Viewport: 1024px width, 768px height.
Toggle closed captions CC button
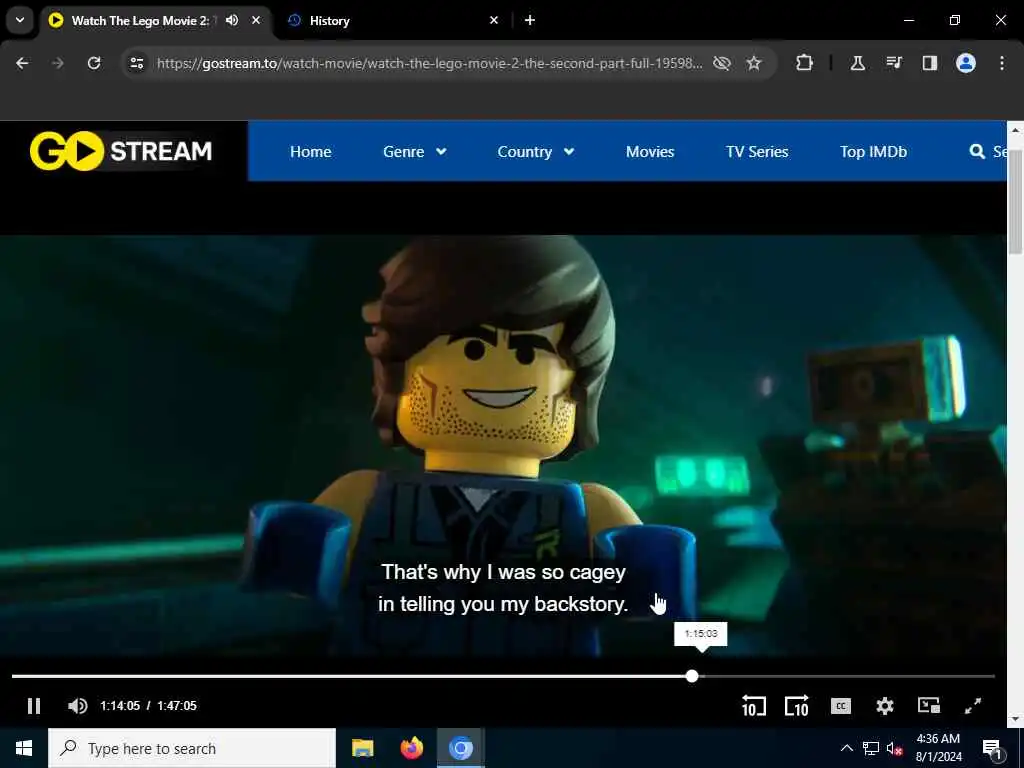(840, 706)
